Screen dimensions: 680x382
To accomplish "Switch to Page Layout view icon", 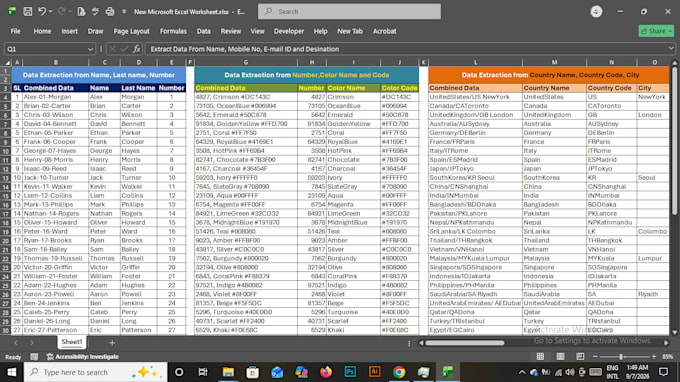I will click(x=560, y=357).
